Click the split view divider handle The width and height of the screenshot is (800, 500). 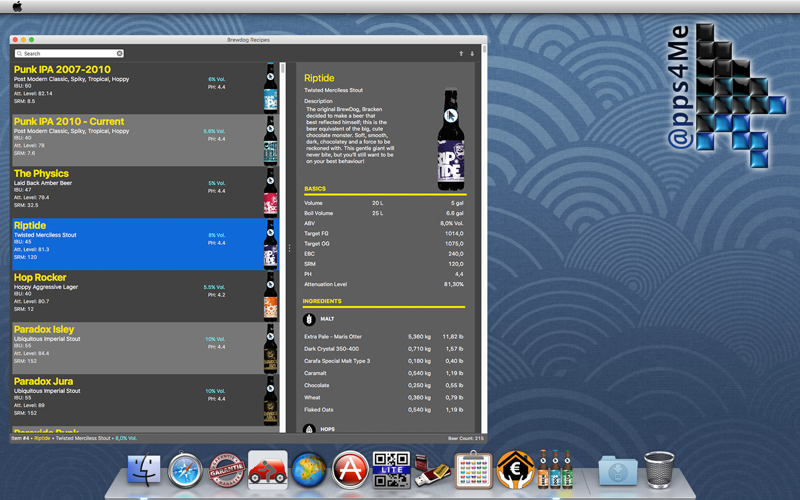tap(289, 248)
